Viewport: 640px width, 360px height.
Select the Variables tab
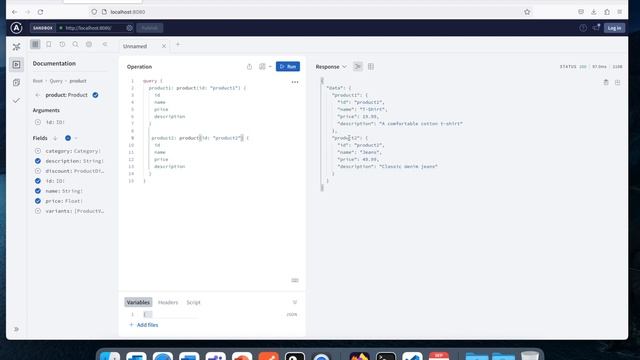pyautogui.click(x=138, y=302)
